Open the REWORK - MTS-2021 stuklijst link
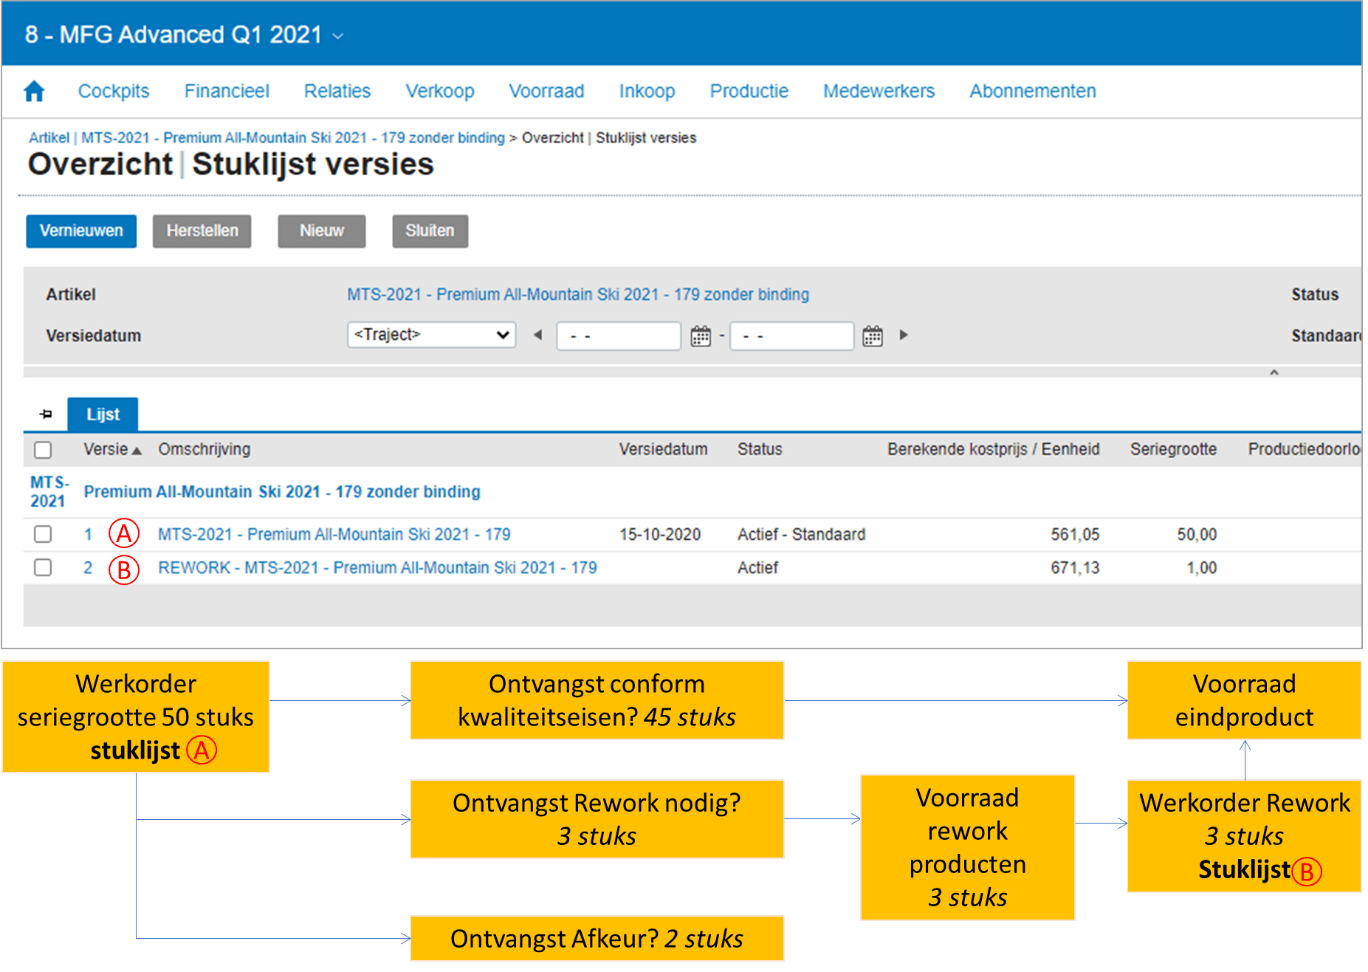 377,568
